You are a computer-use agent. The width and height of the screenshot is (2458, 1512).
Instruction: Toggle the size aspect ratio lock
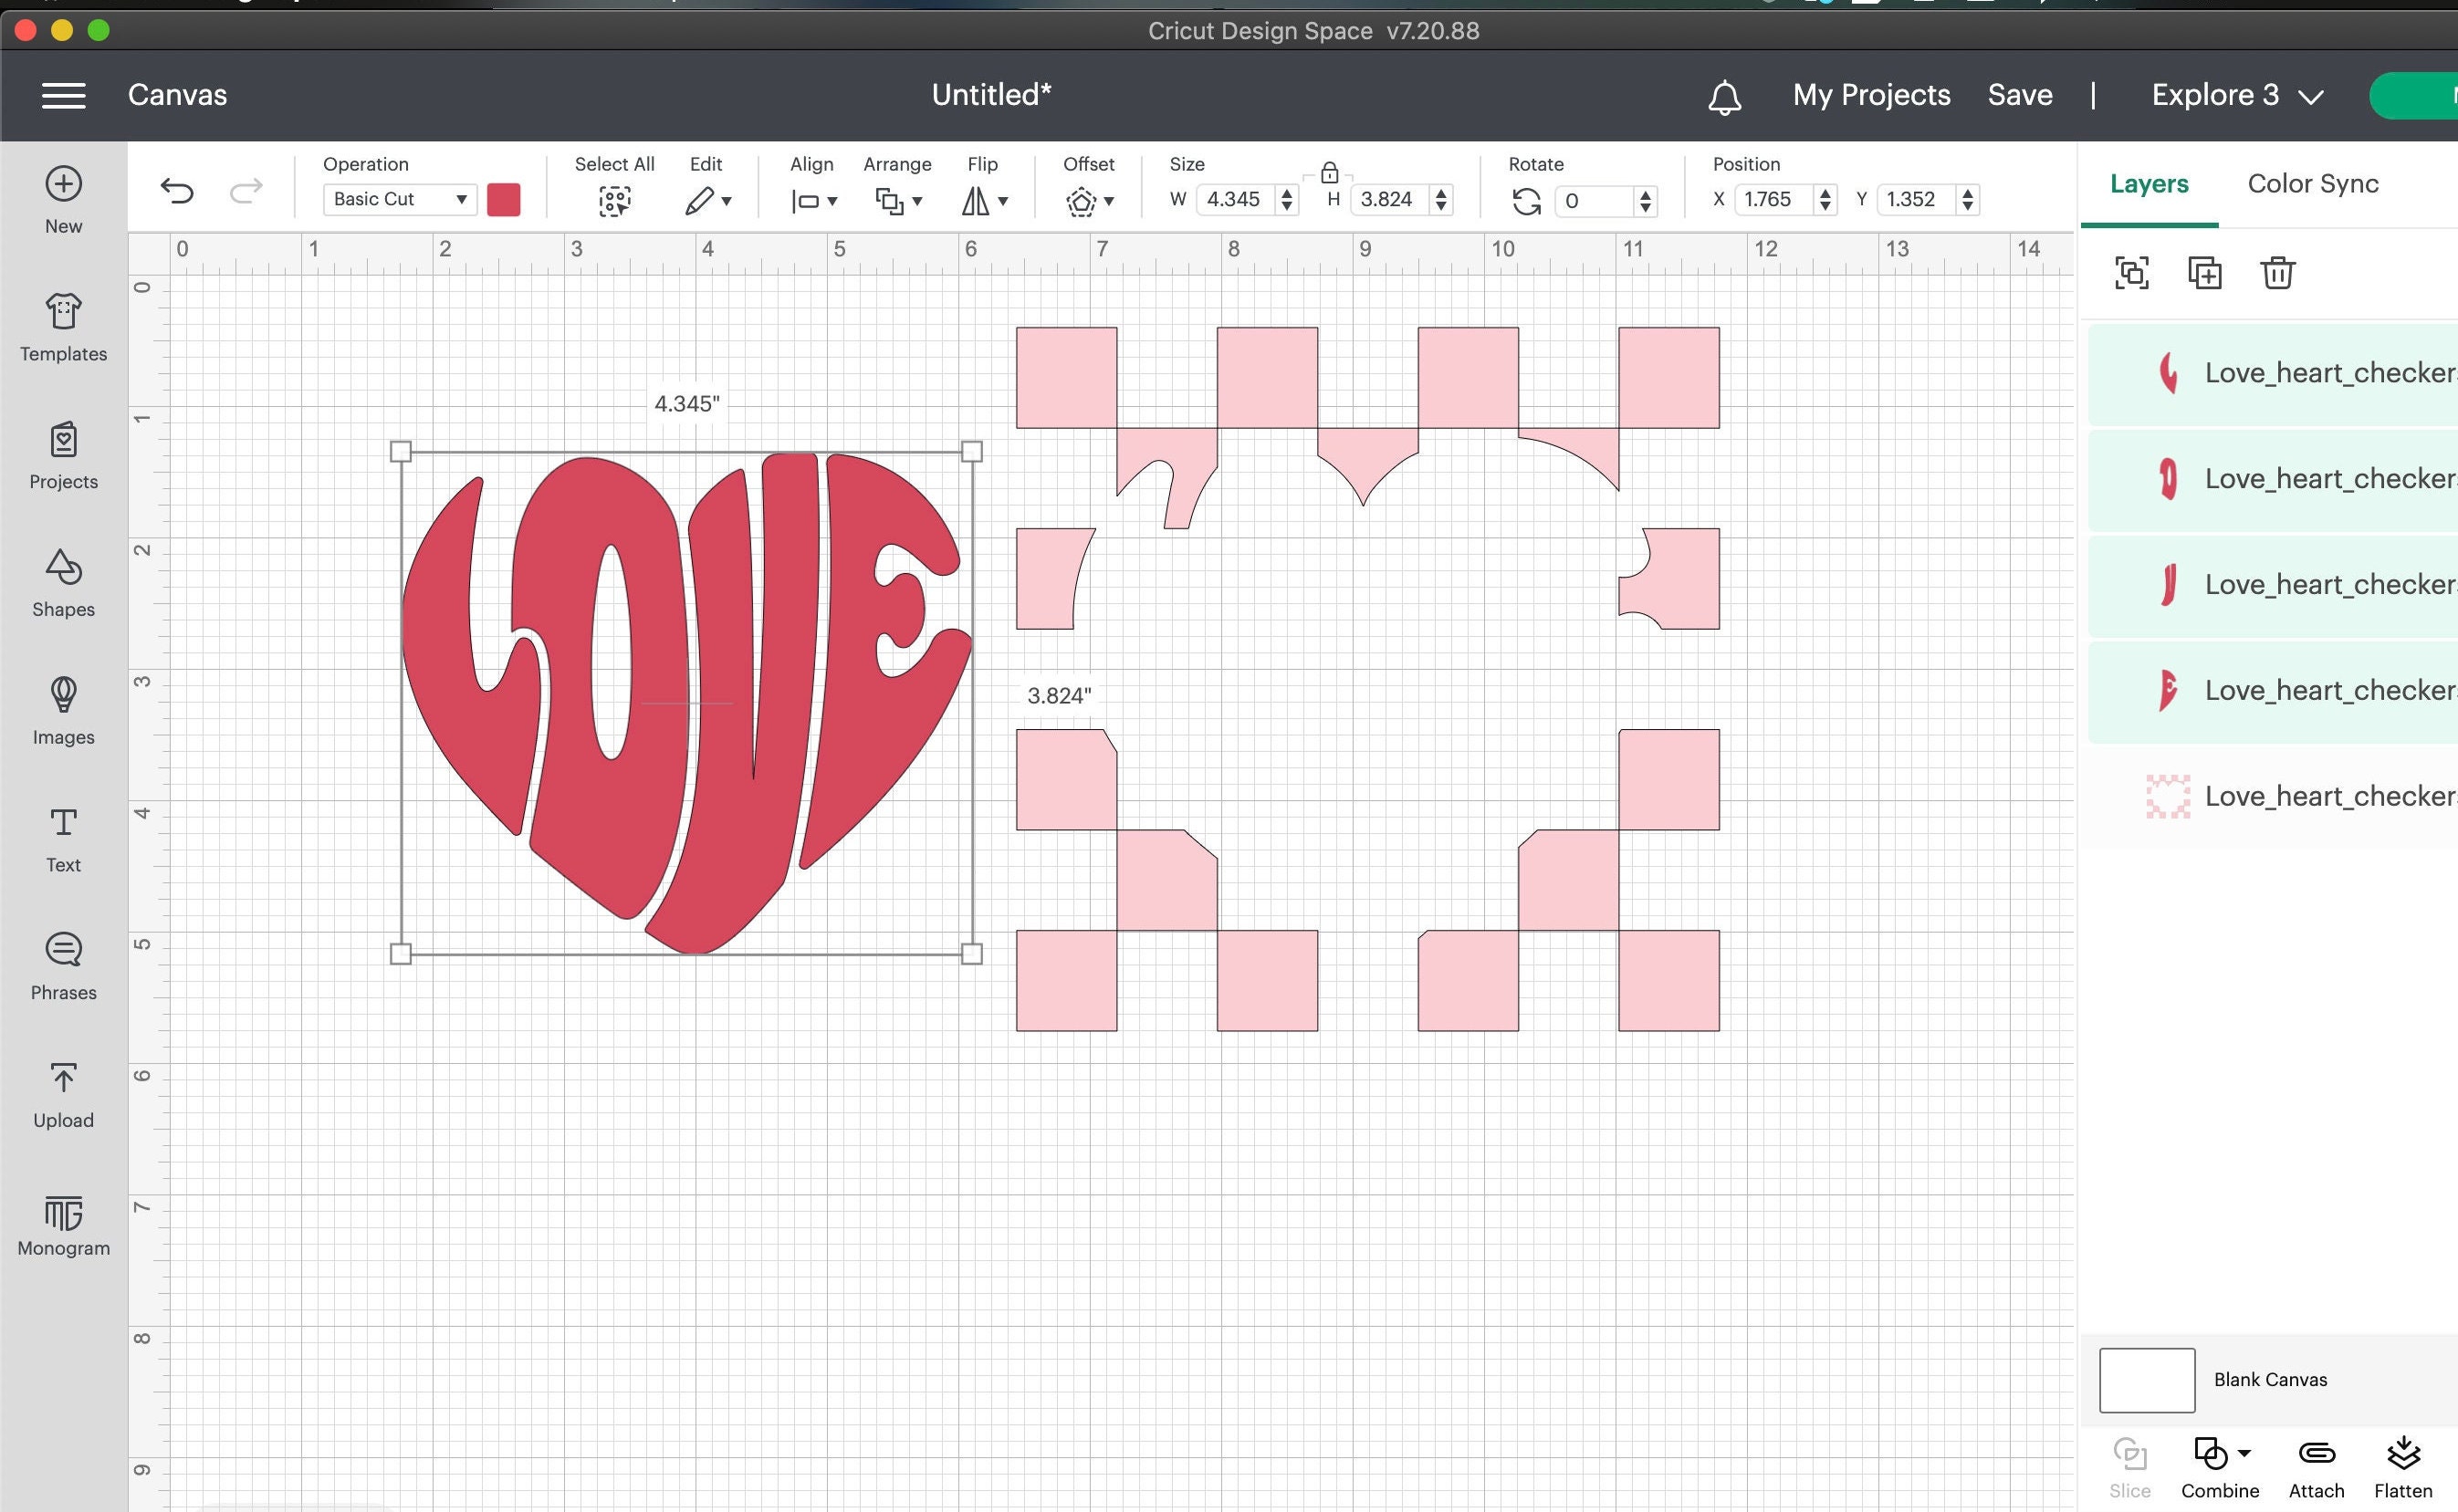click(x=1330, y=171)
